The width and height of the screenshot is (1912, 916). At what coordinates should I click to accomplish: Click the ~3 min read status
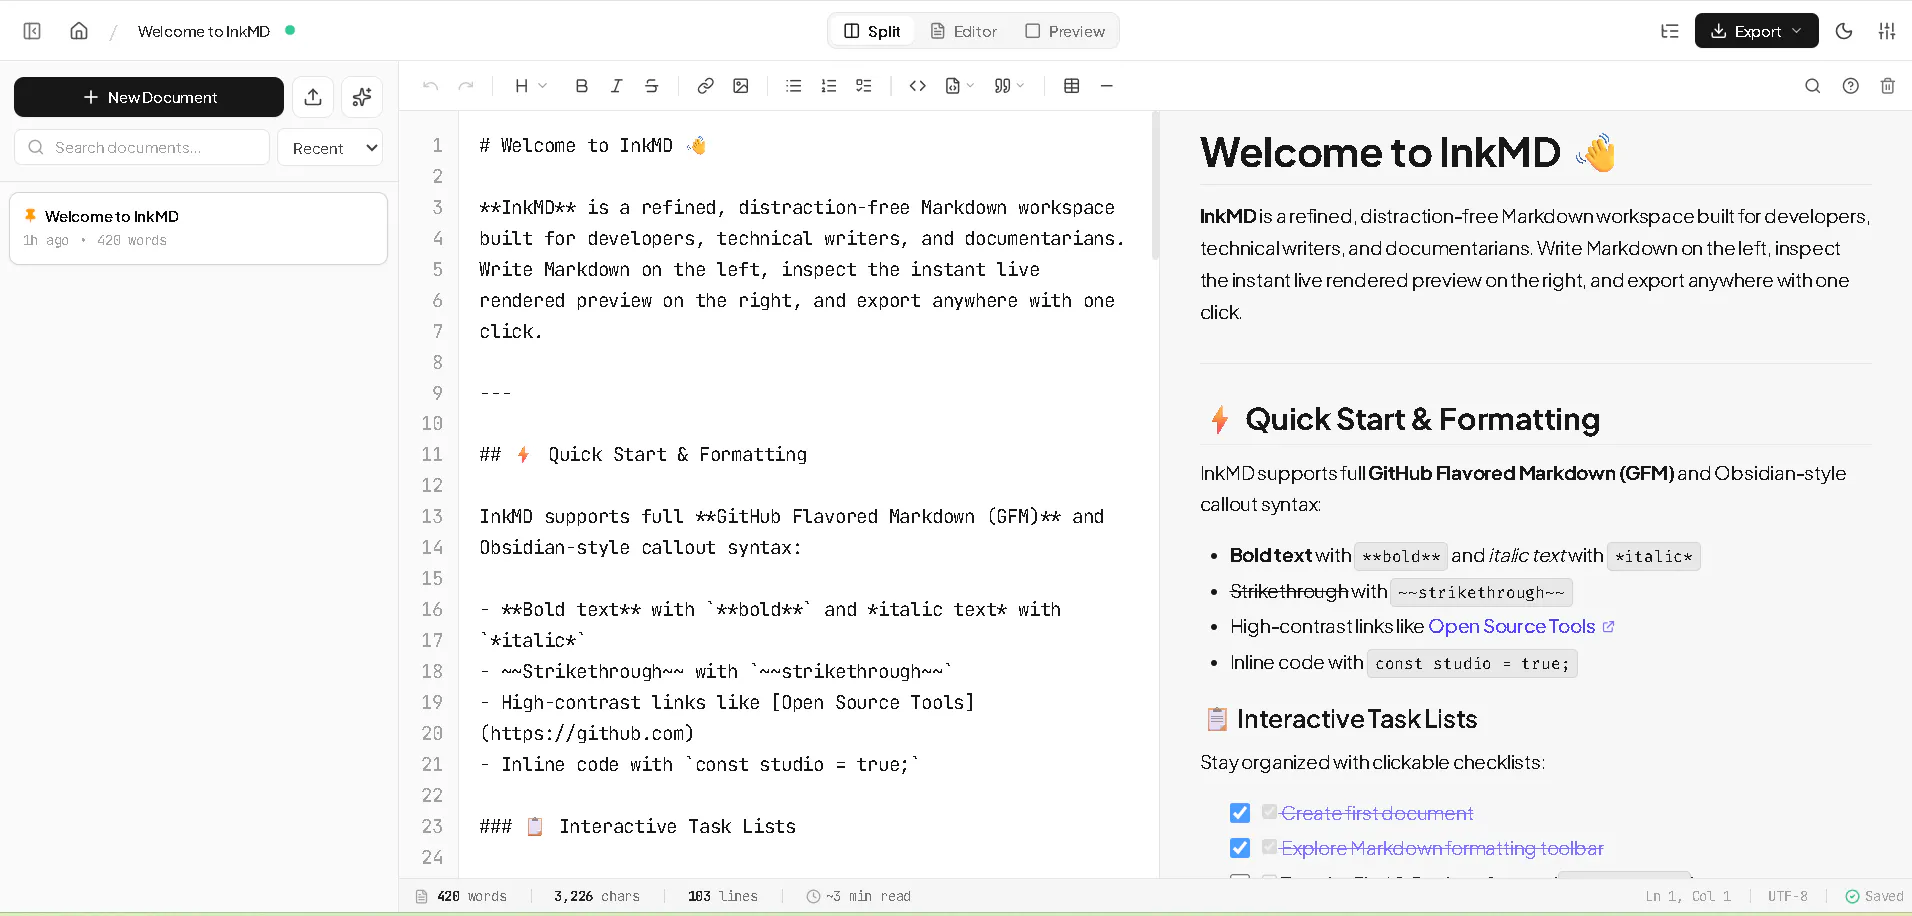(x=859, y=896)
